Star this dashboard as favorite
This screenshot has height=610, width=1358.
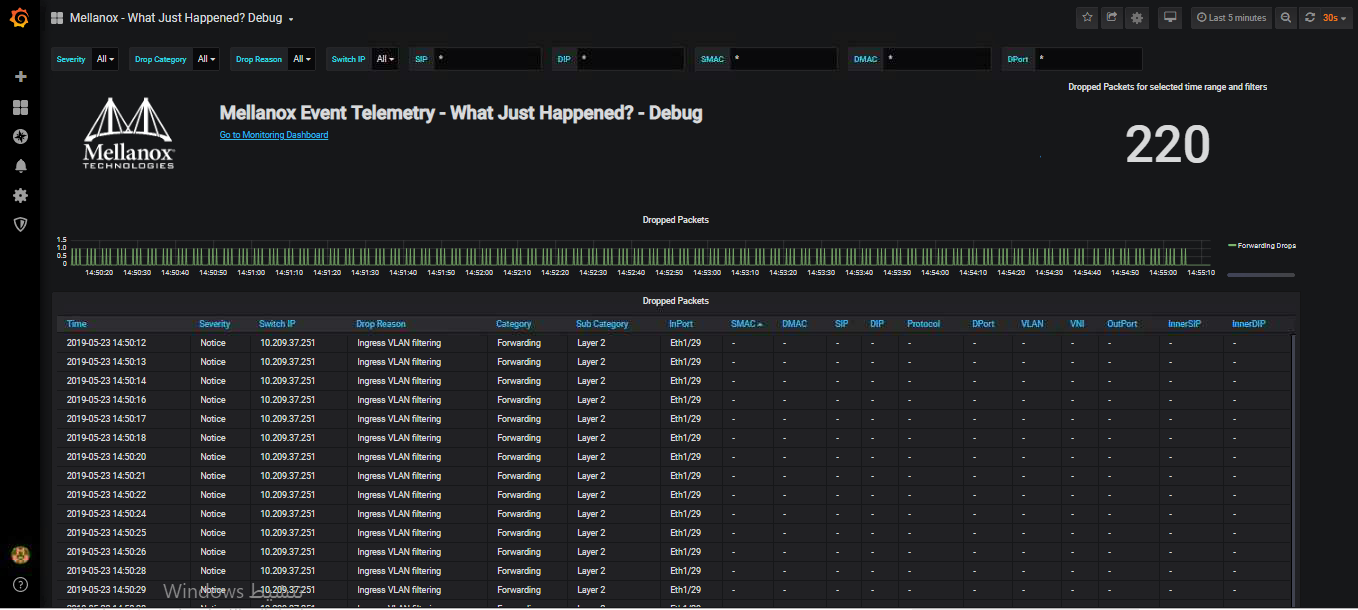coord(1087,18)
